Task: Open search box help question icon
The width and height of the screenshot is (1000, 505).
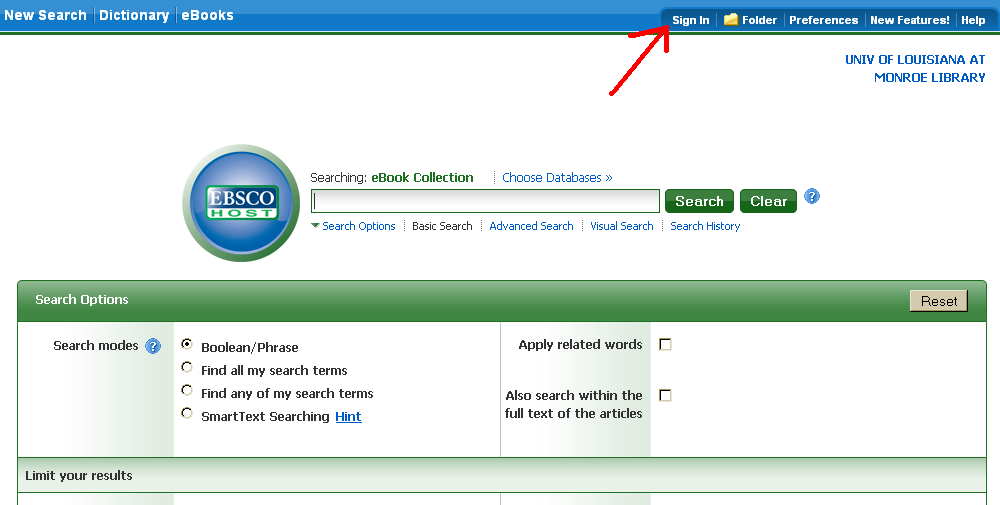Action: pyautogui.click(x=811, y=196)
